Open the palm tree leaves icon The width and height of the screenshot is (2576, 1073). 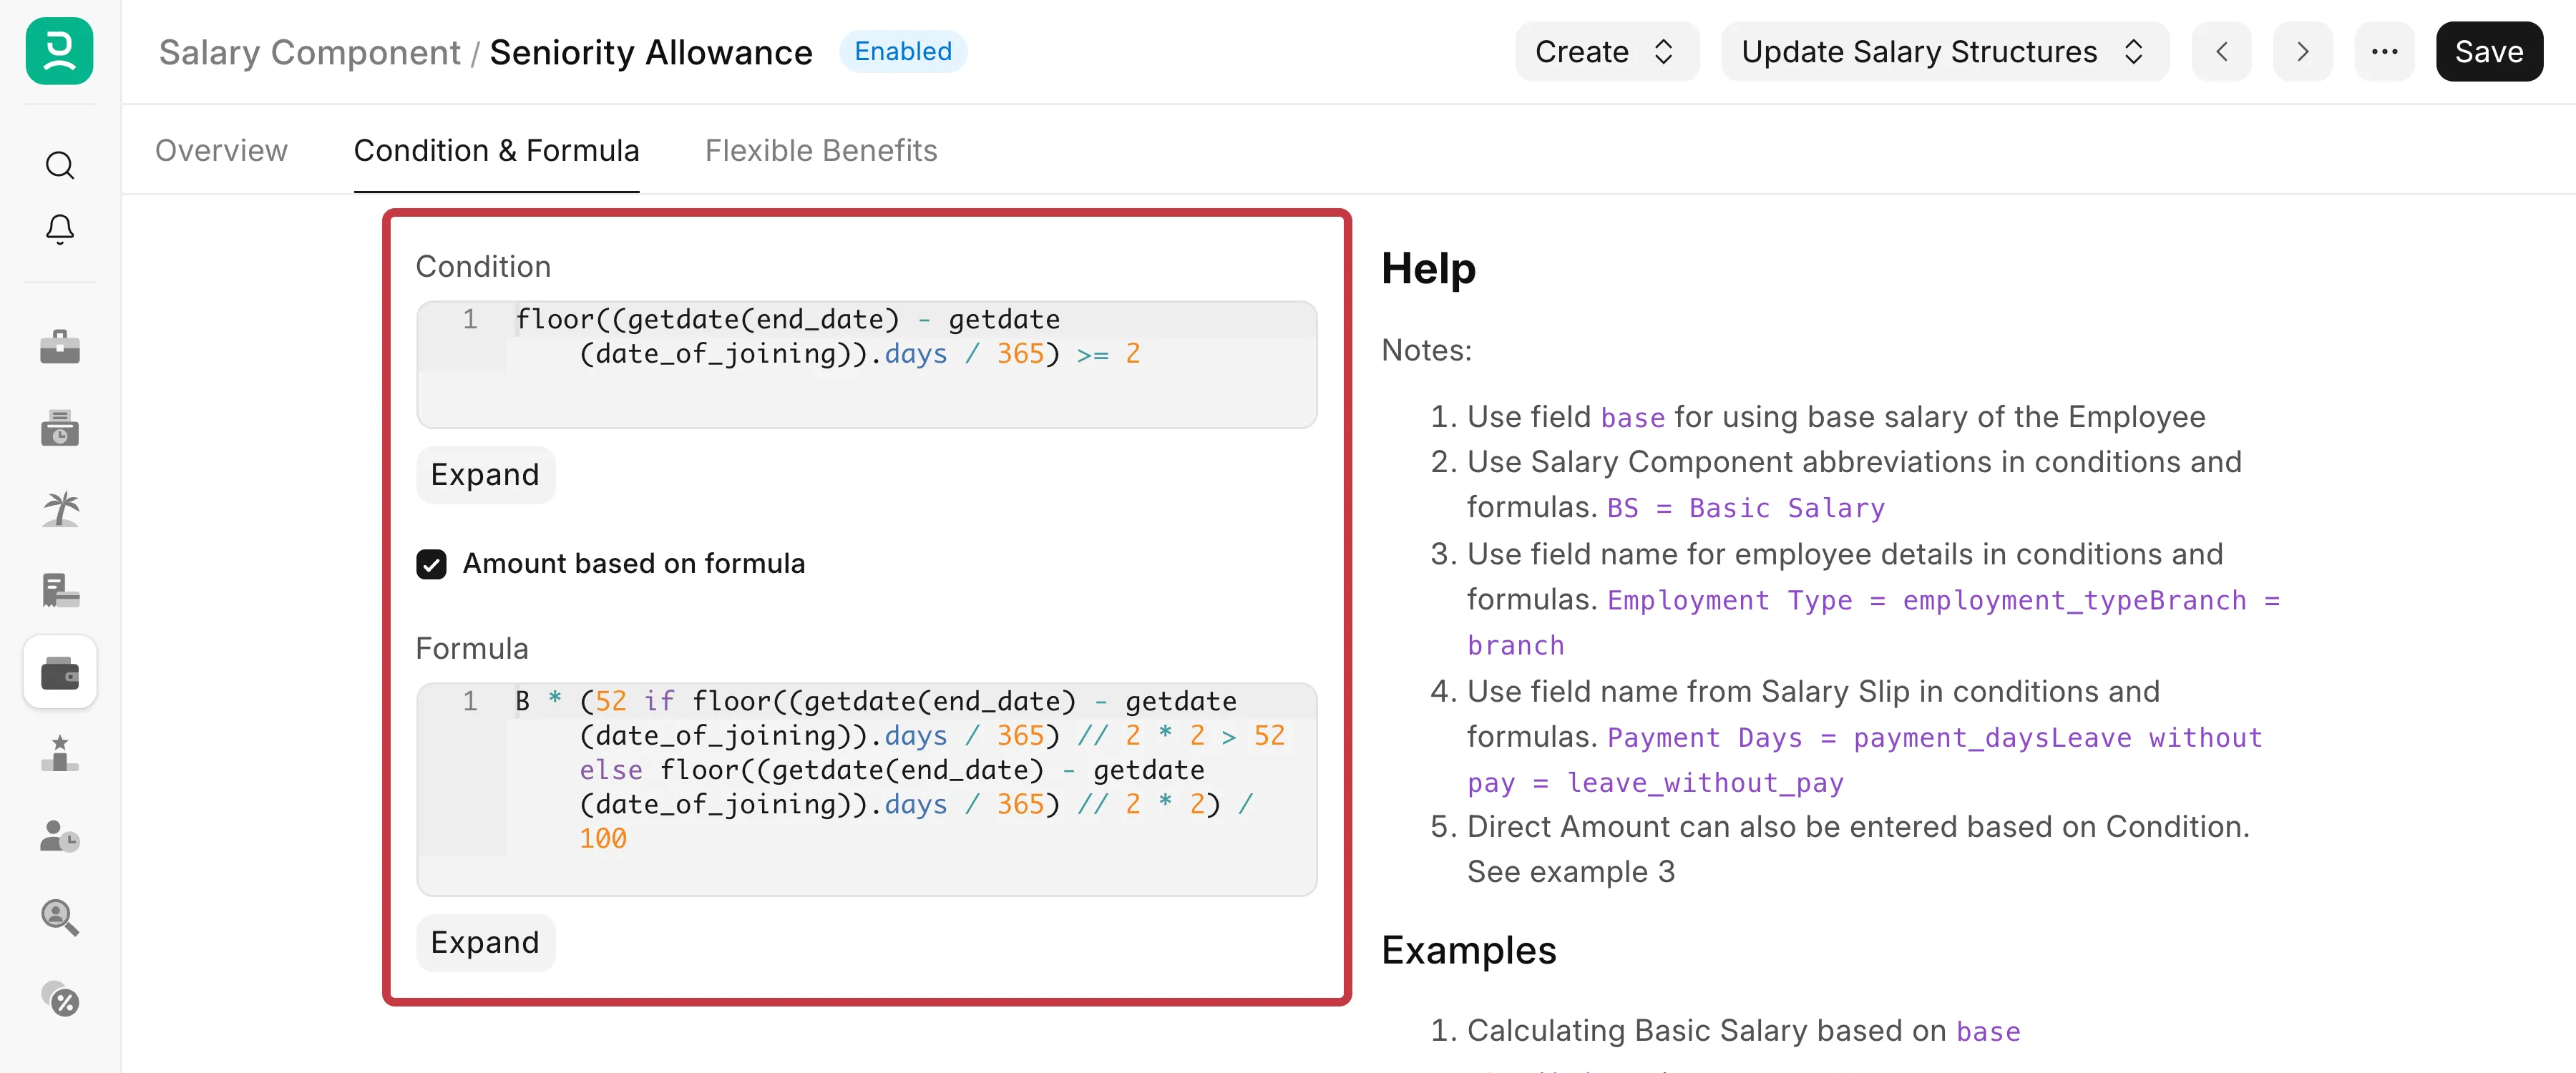point(60,509)
